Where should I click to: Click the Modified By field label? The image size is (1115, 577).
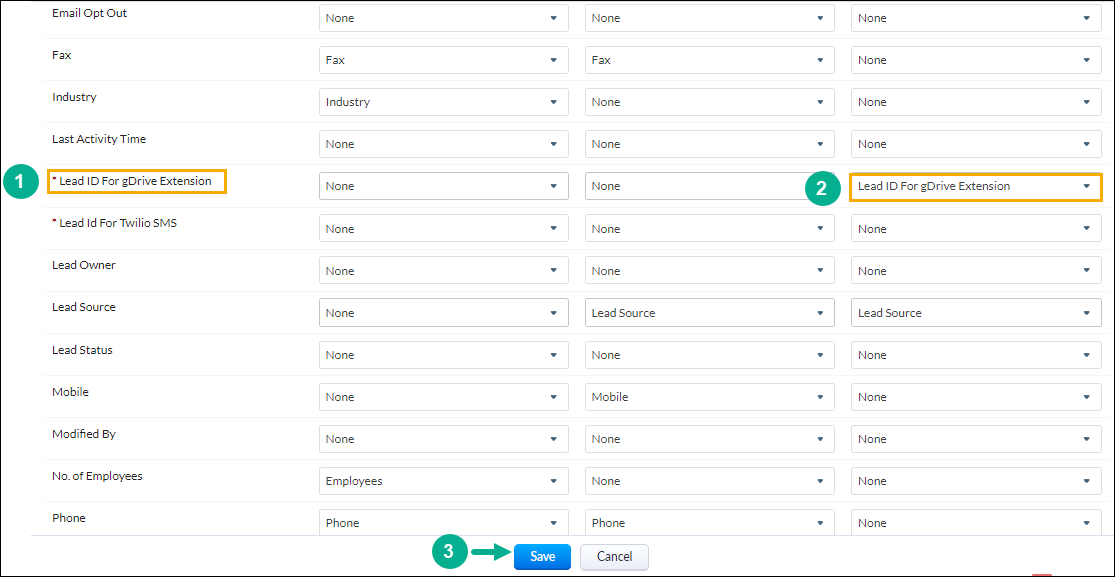pyautogui.click(x=83, y=434)
